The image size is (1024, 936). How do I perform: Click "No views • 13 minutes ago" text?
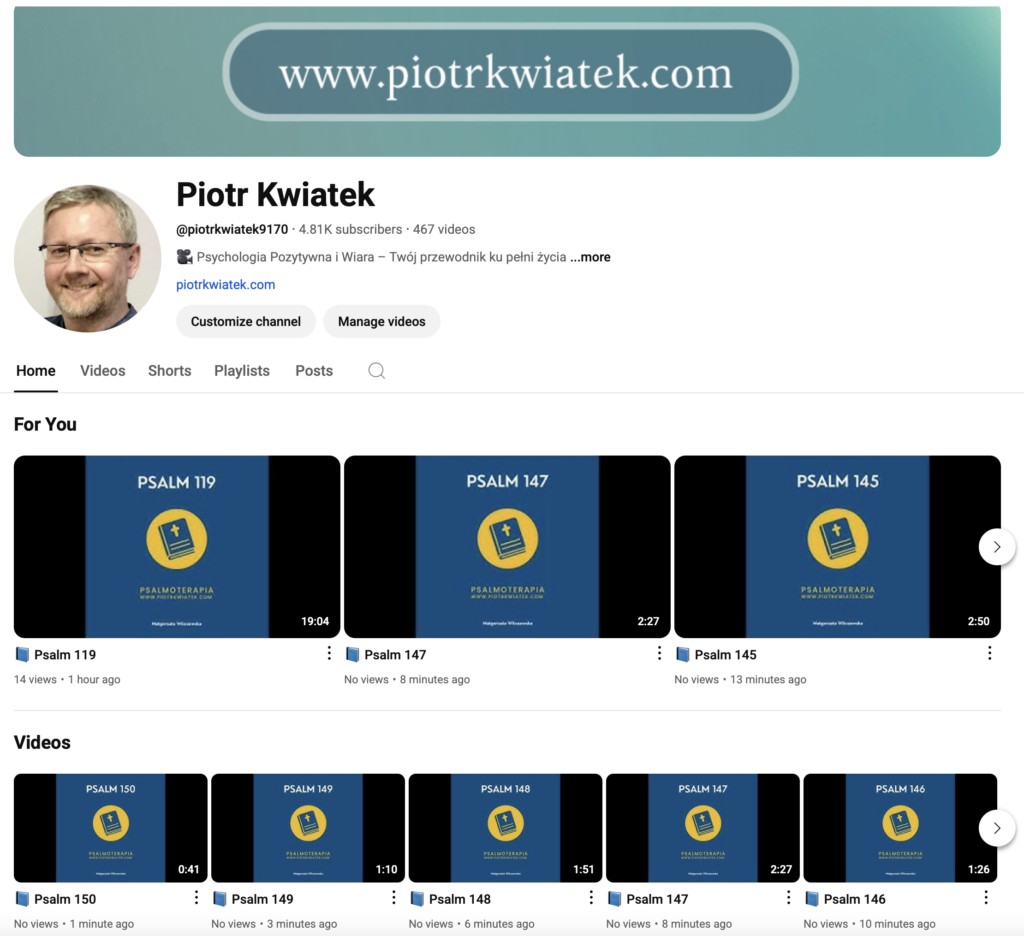coord(741,679)
